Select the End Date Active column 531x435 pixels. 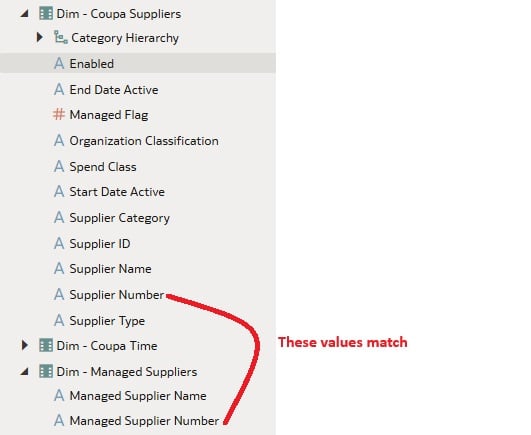tap(114, 90)
